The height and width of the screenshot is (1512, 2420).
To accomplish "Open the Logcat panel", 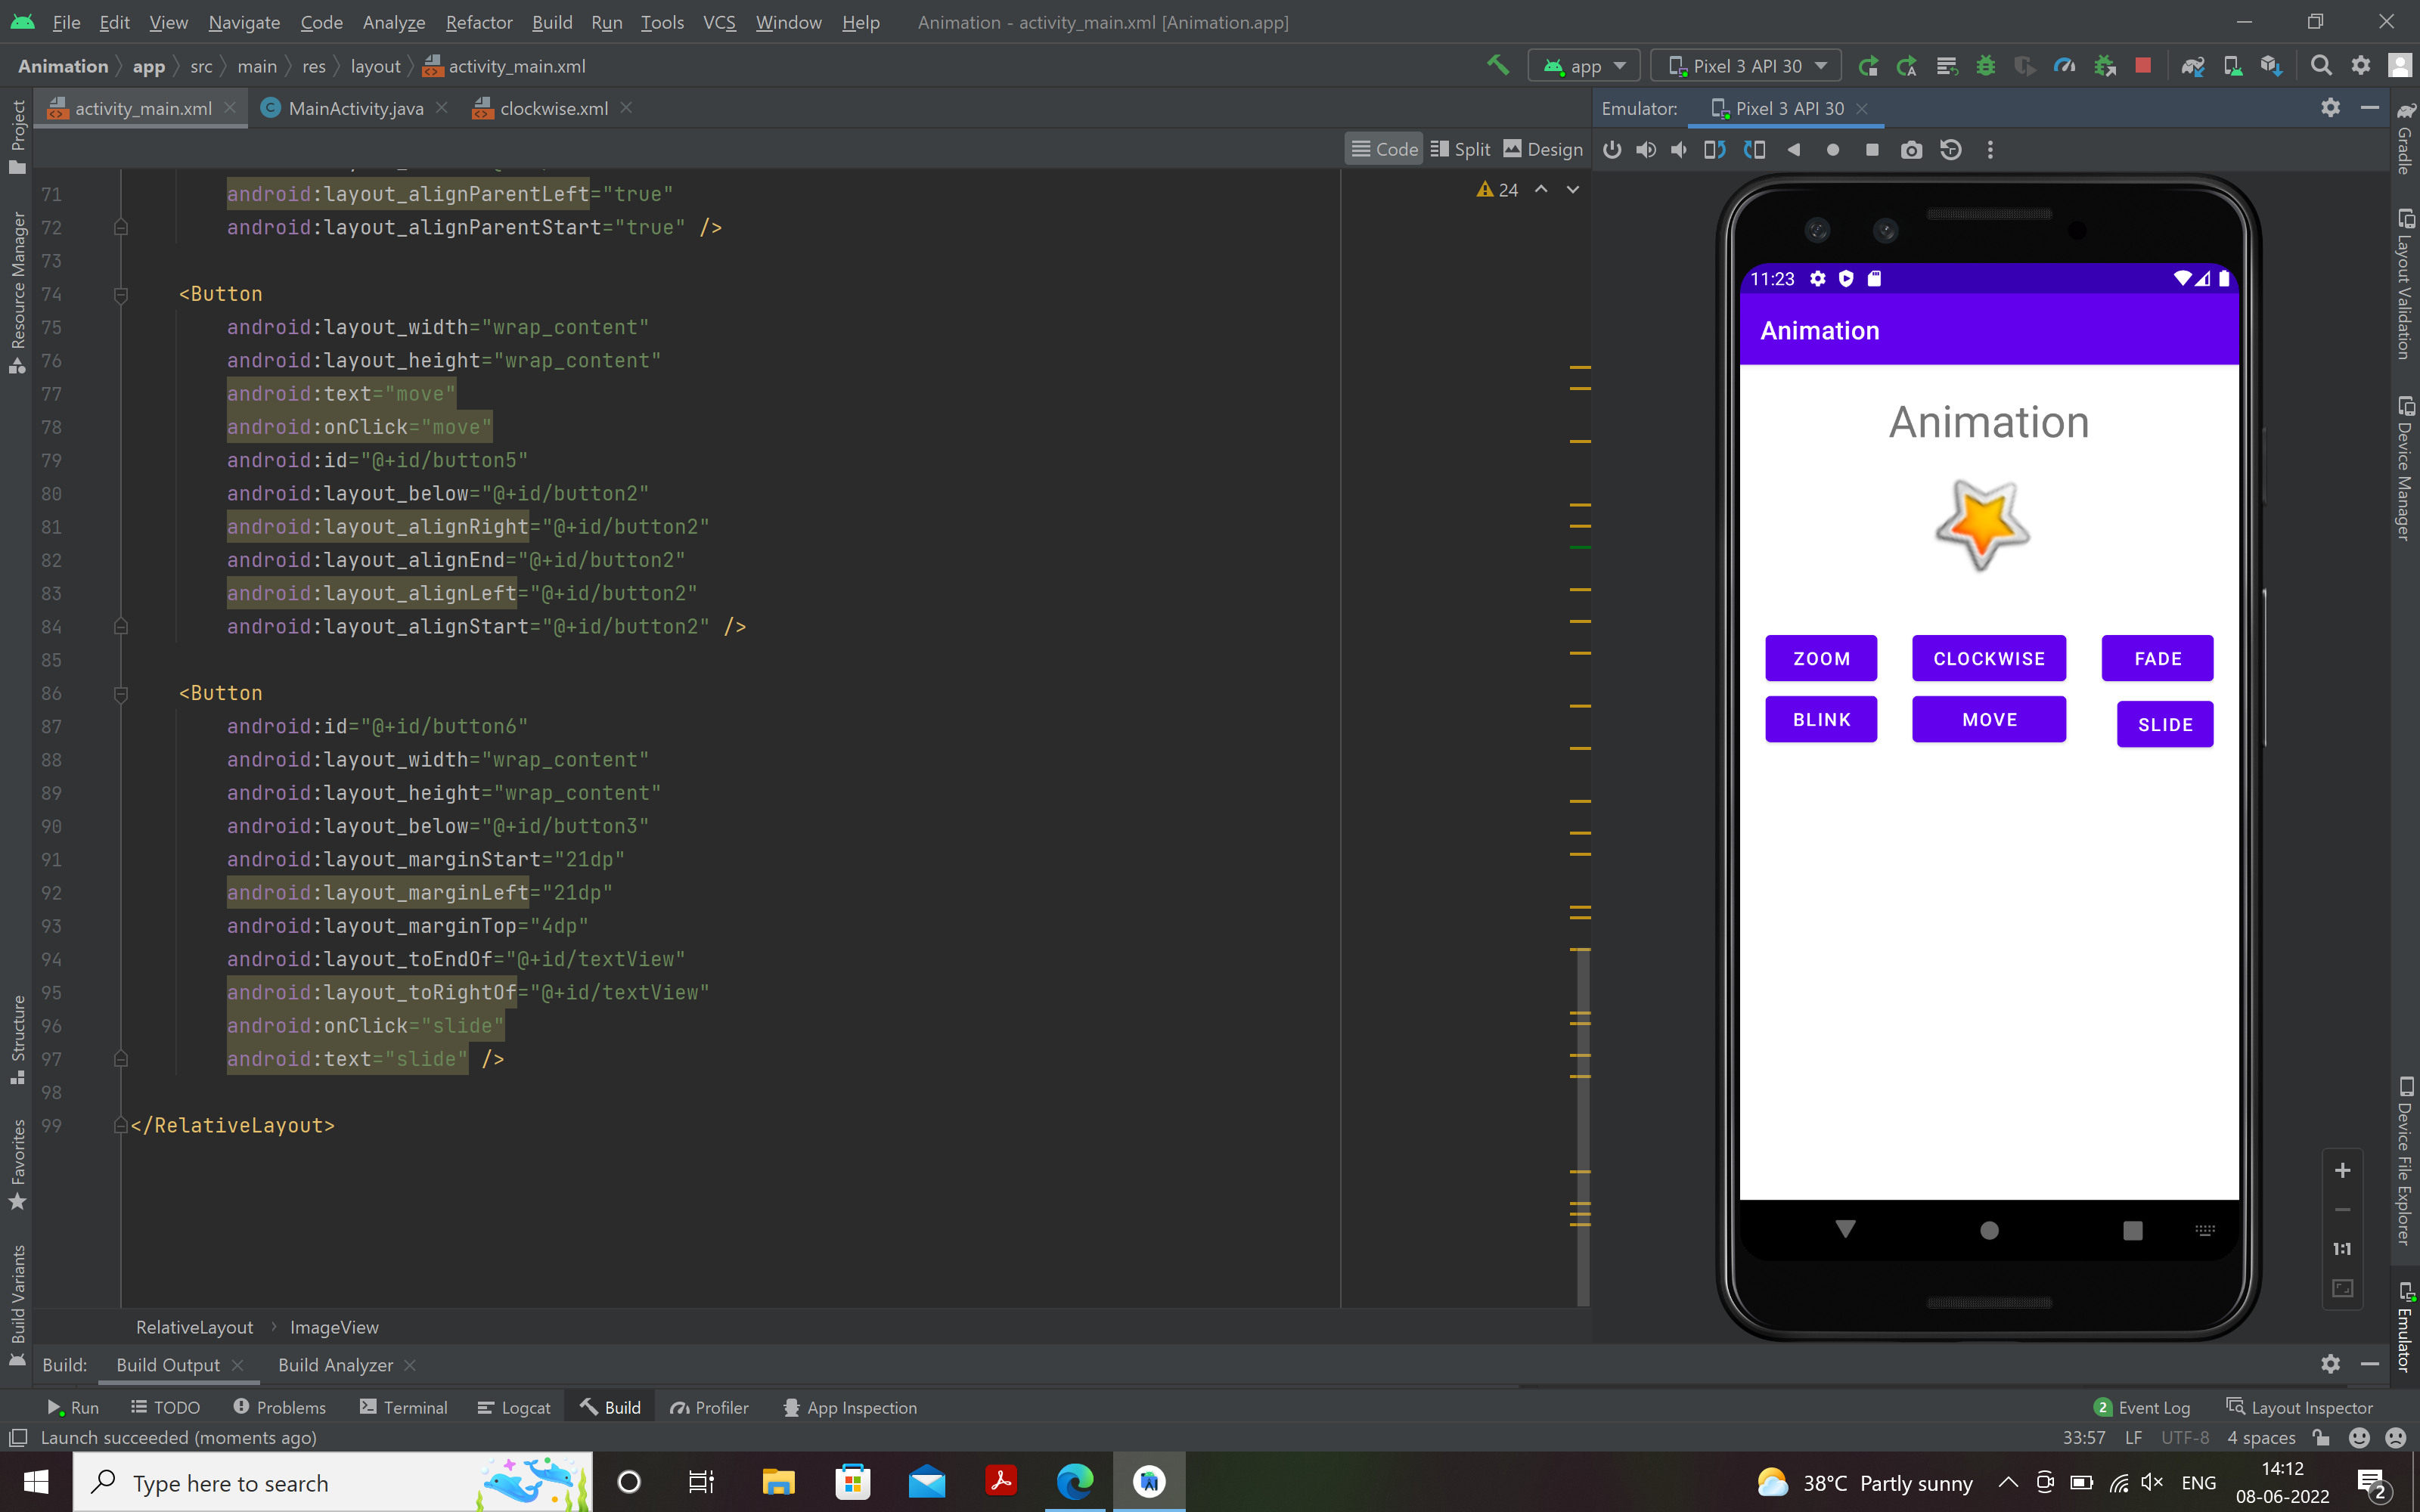I will [514, 1407].
